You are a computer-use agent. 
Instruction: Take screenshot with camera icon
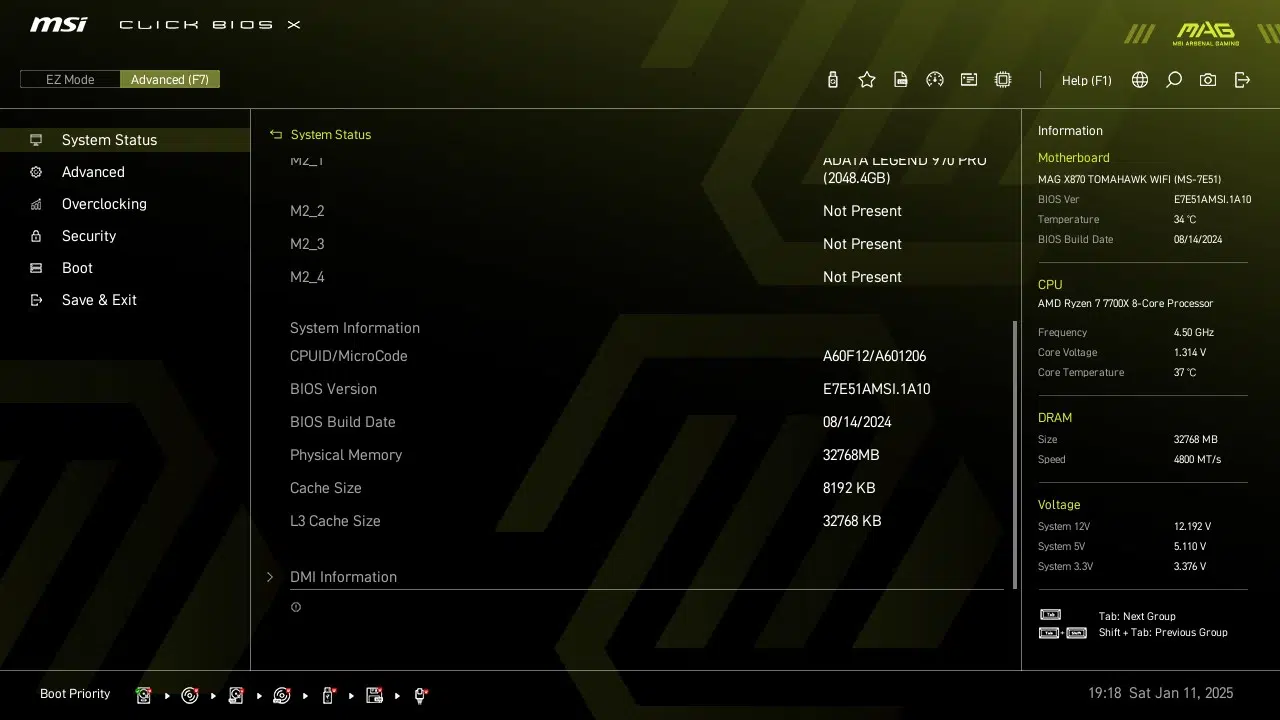1208,80
